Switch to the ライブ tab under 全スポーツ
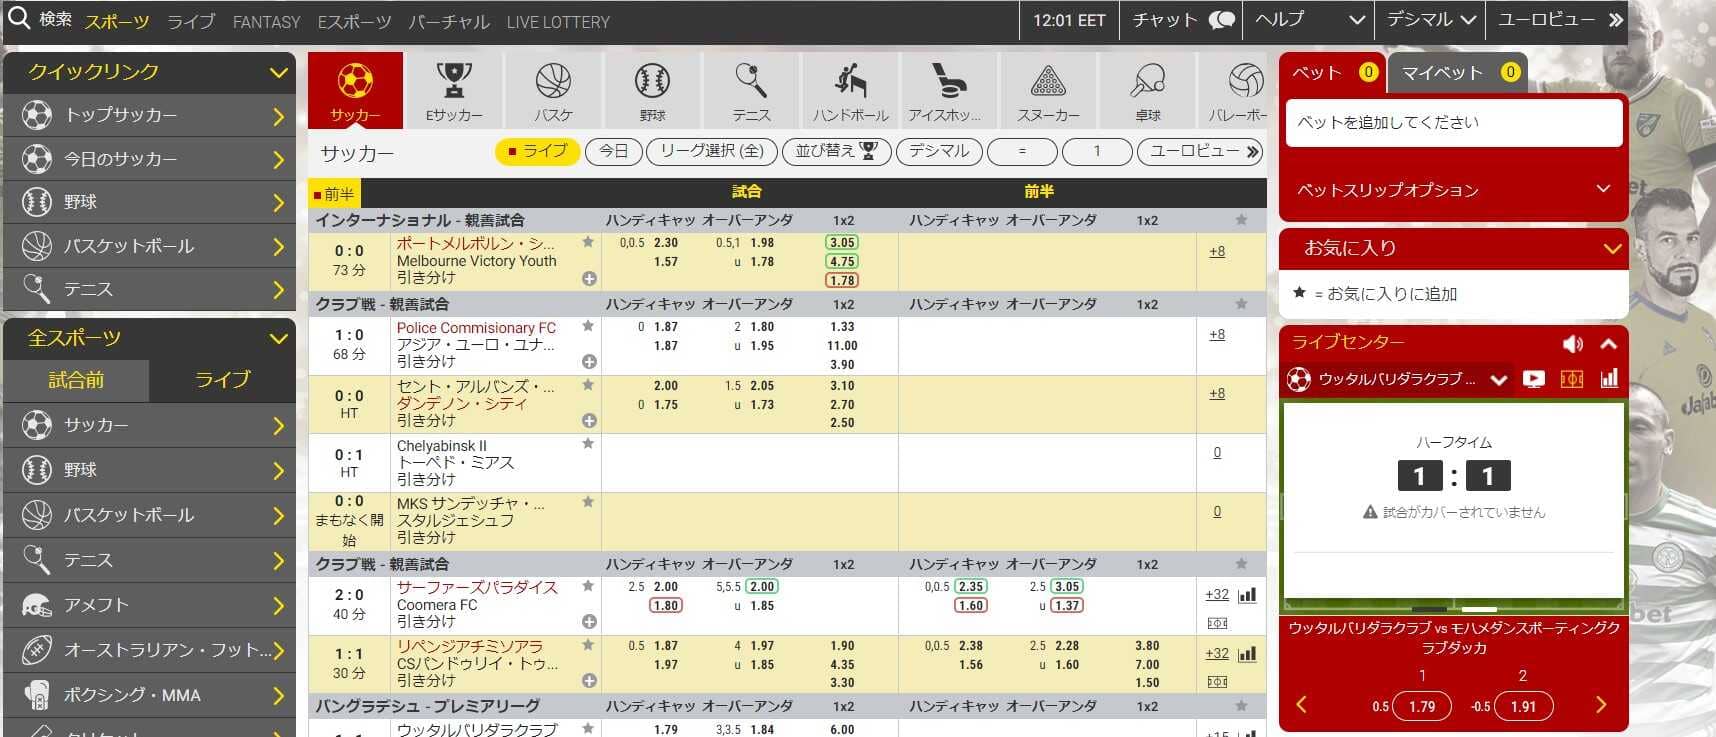Viewport: 1716px width, 737px height. click(x=222, y=380)
